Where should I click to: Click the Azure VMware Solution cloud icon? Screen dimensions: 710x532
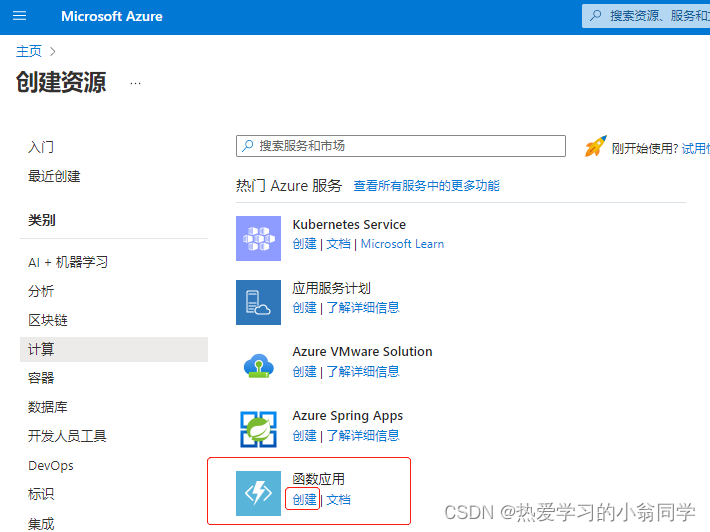tap(258, 366)
